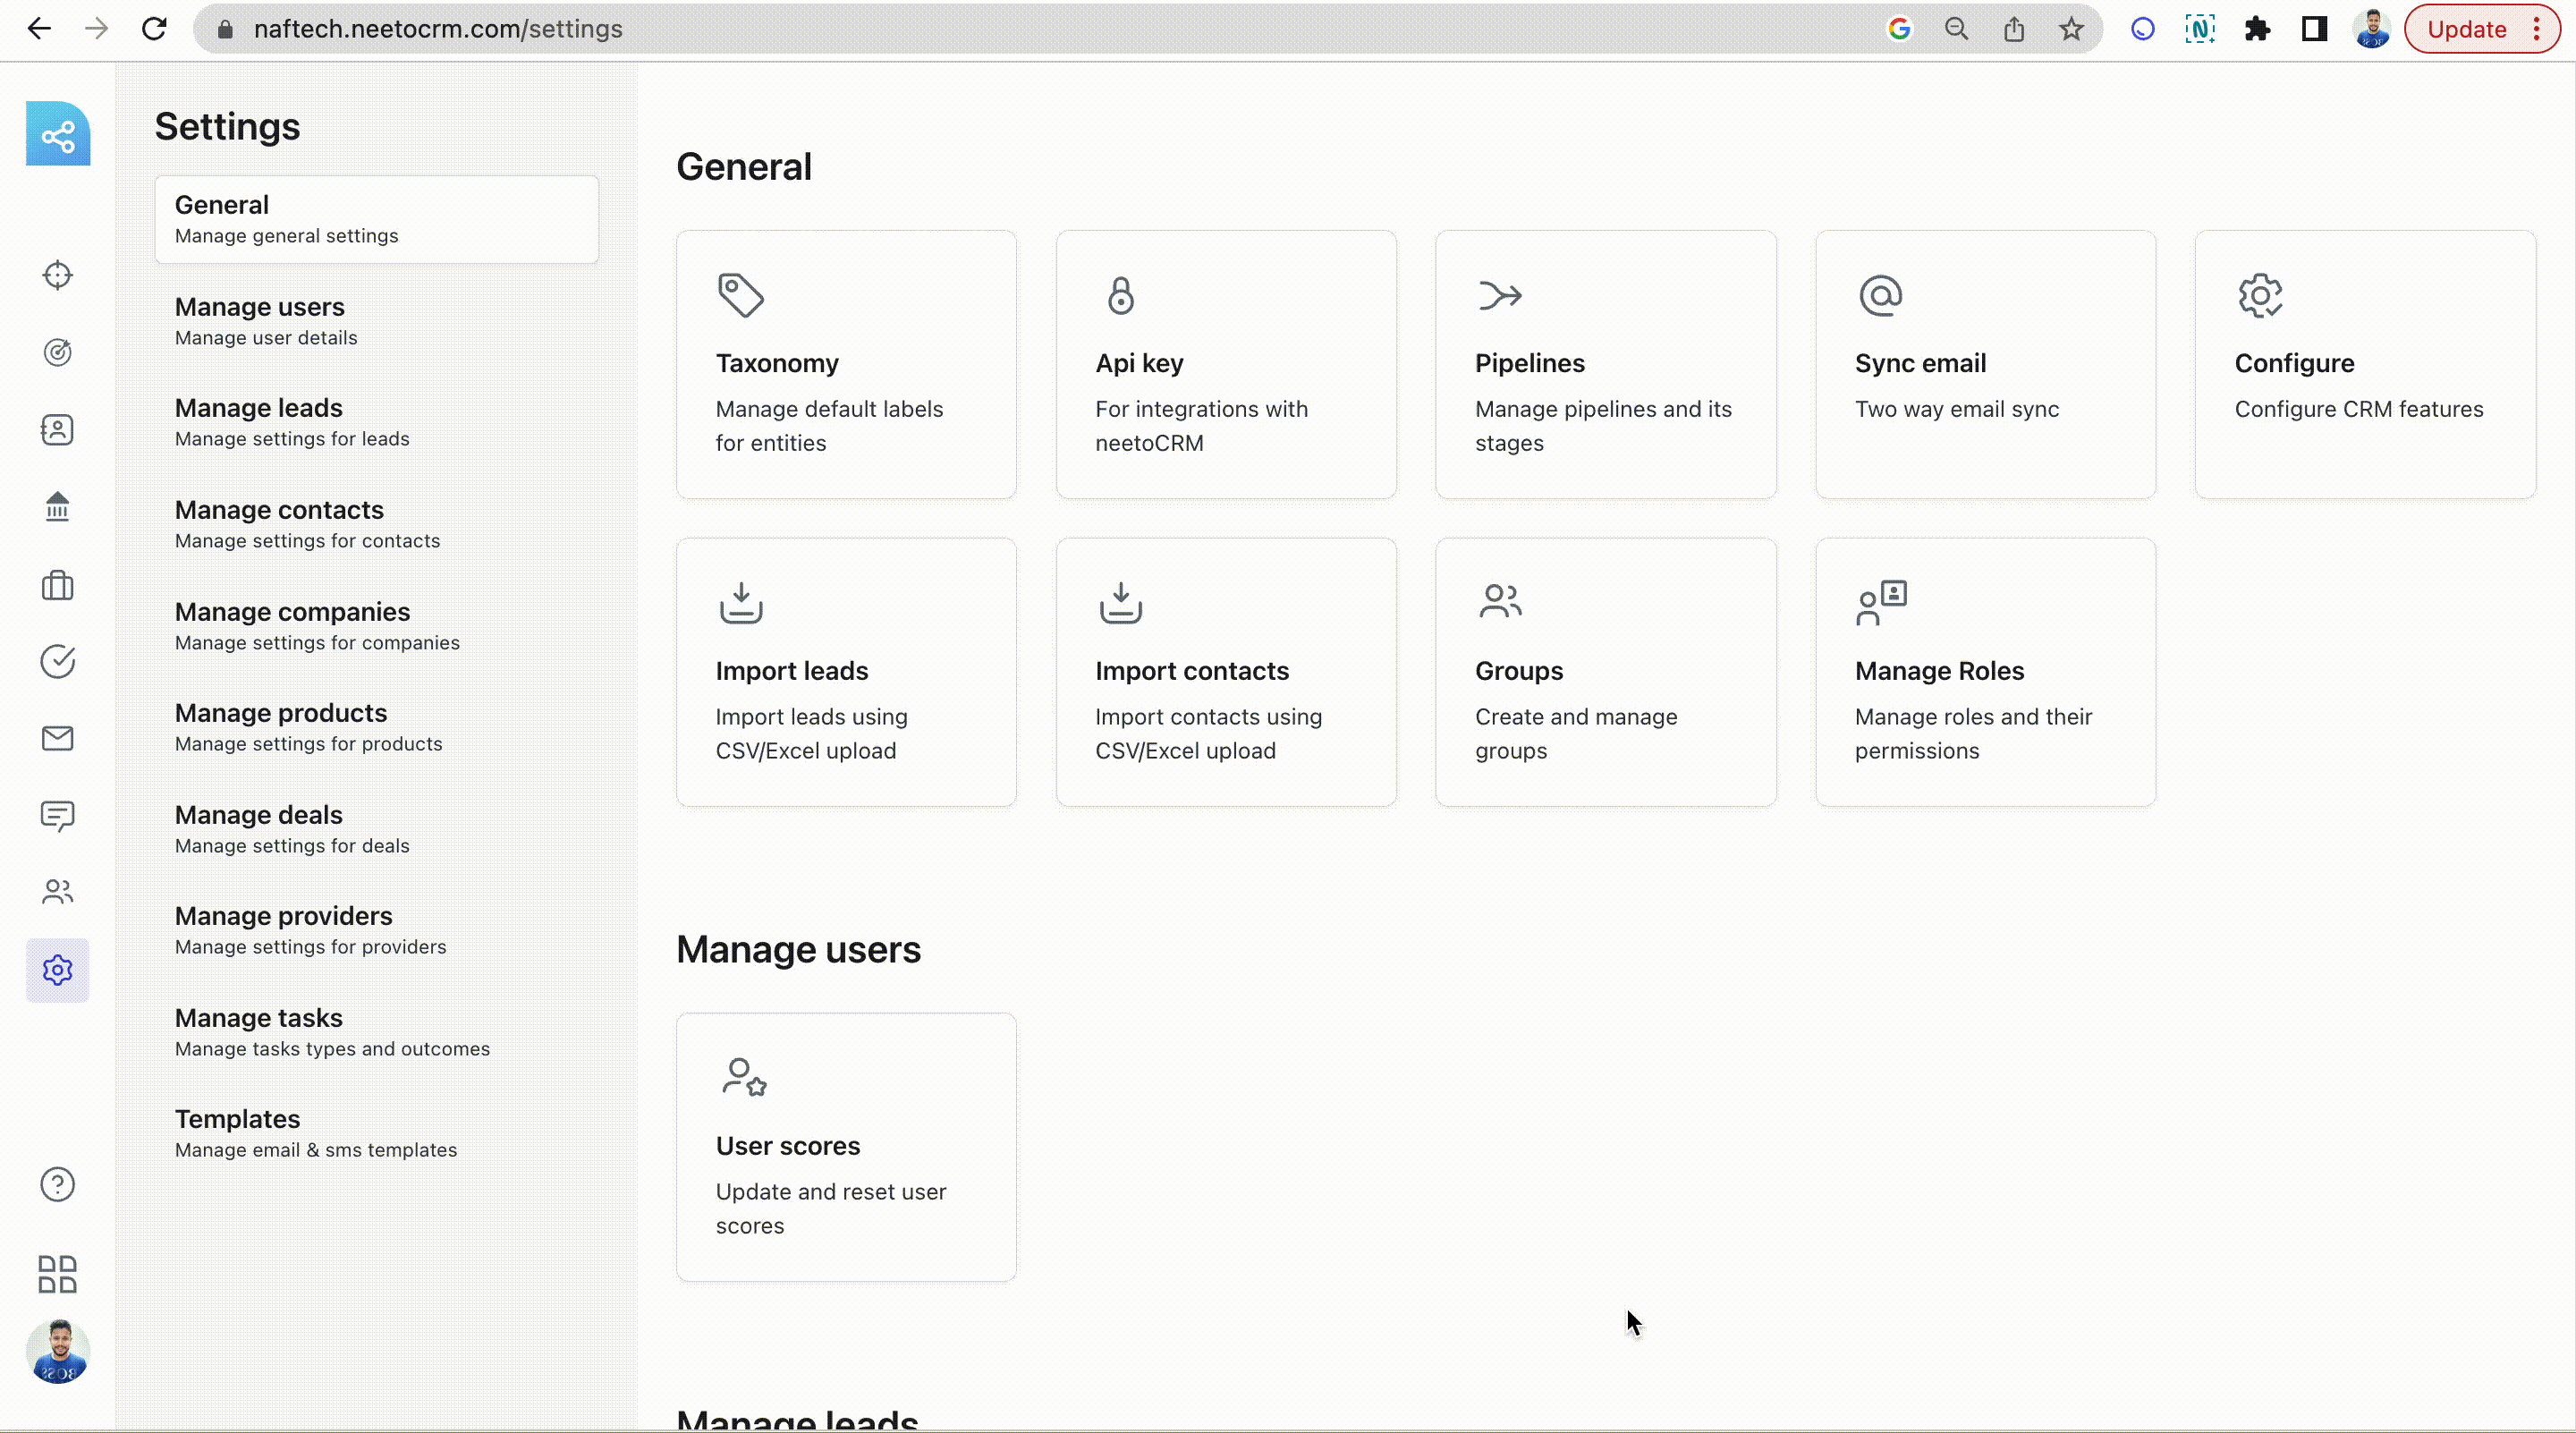2576x1433 pixels.
Task: Open the crosshair icon in left sidebar
Action: click(x=58, y=275)
